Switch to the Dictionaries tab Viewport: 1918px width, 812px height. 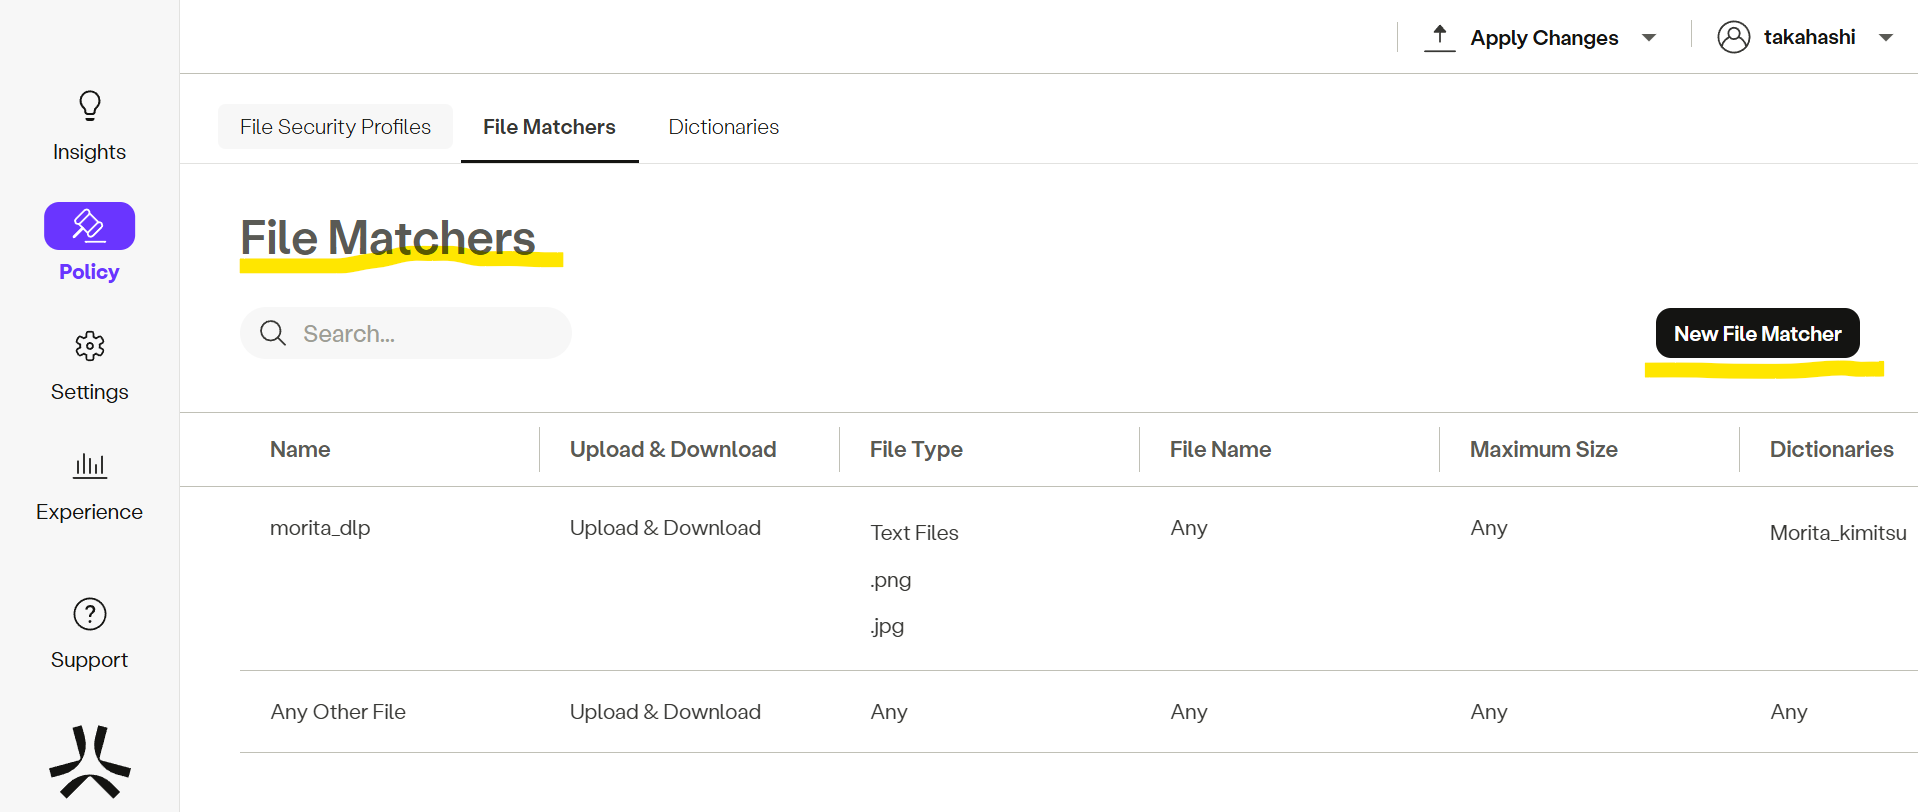[723, 127]
